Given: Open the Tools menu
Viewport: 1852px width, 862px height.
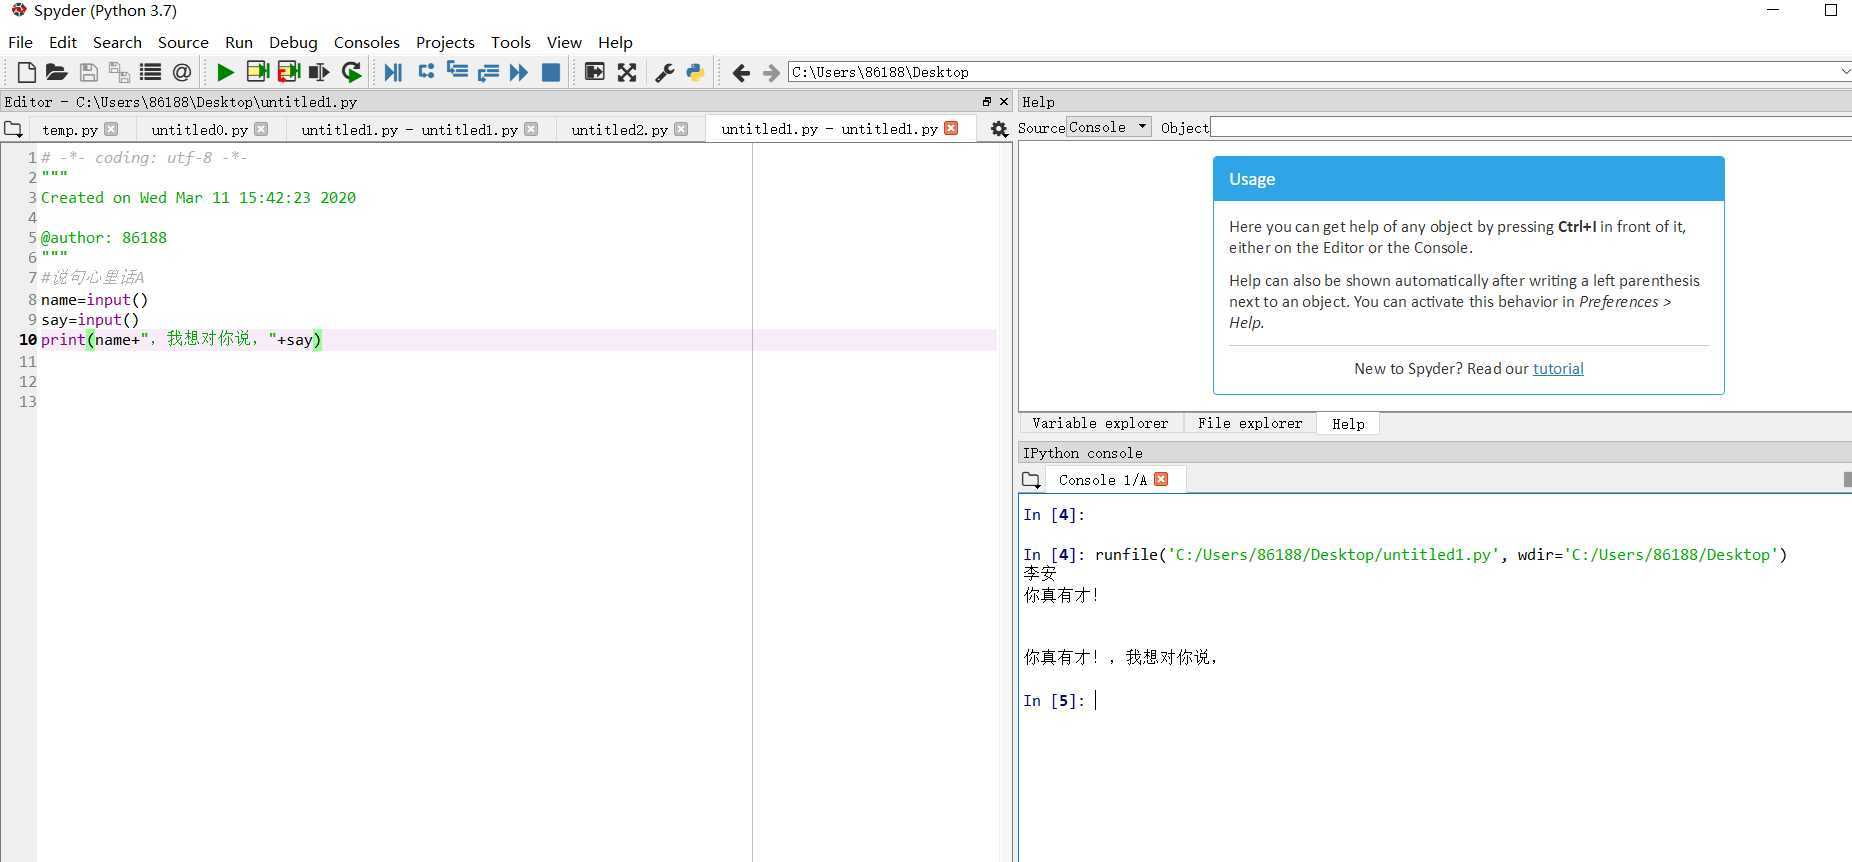Looking at the screenshot, I should click(510, 42).
